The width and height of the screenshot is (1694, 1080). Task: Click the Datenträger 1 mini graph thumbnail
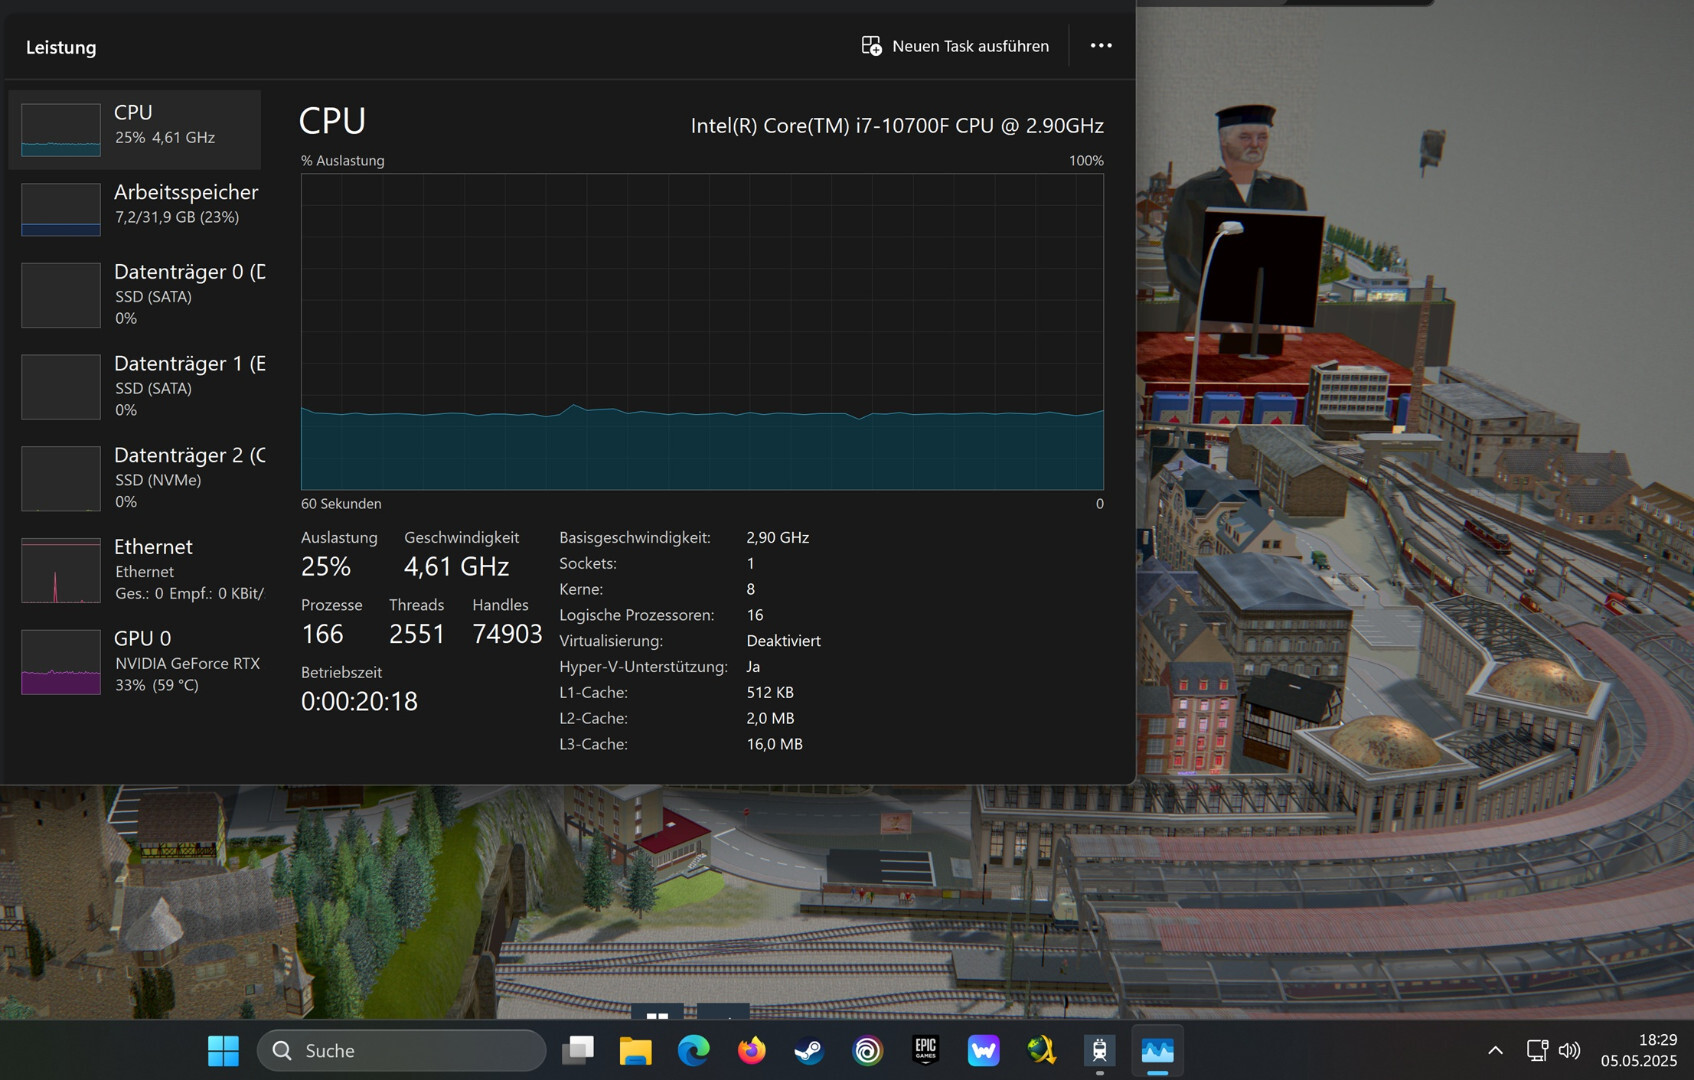click(61, 387)
